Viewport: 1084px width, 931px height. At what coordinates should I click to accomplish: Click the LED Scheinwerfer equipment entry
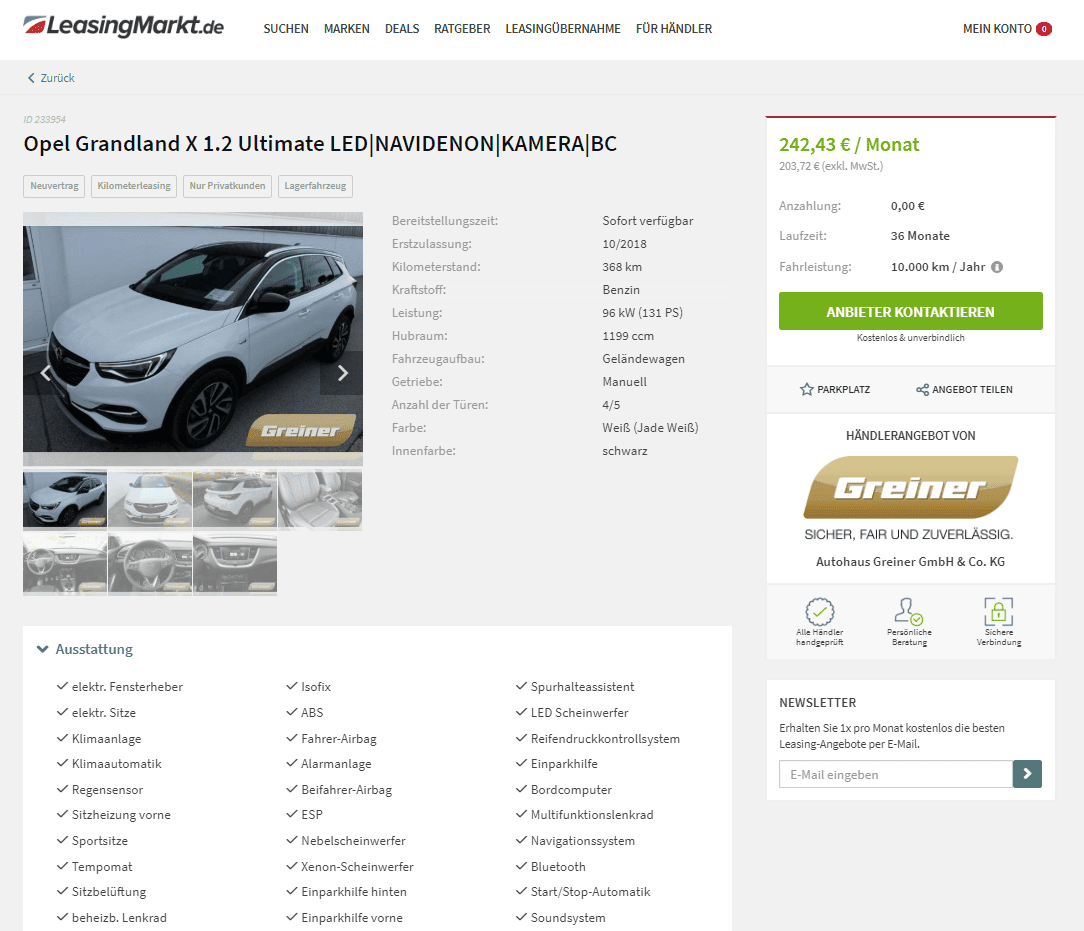[579, 713]
